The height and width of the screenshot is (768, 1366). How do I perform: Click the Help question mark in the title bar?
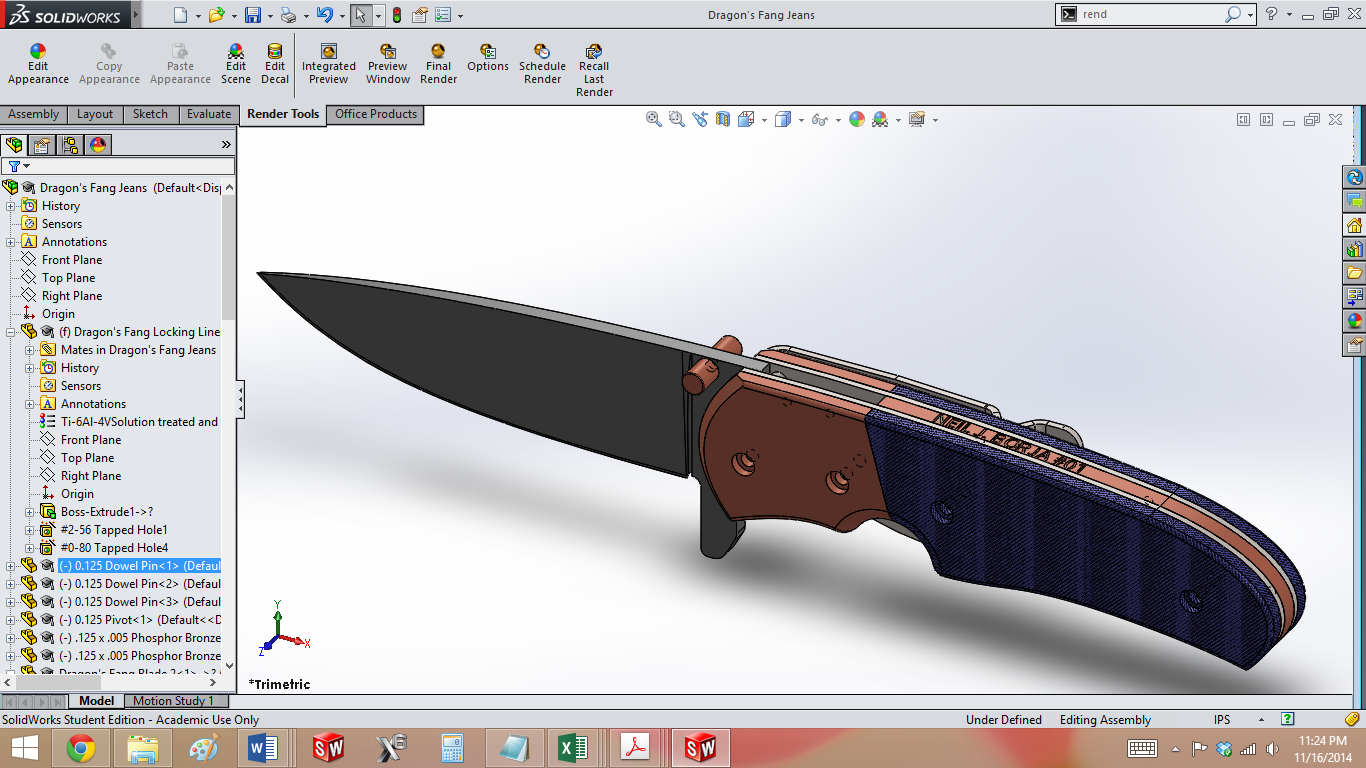click(1271, 15)
